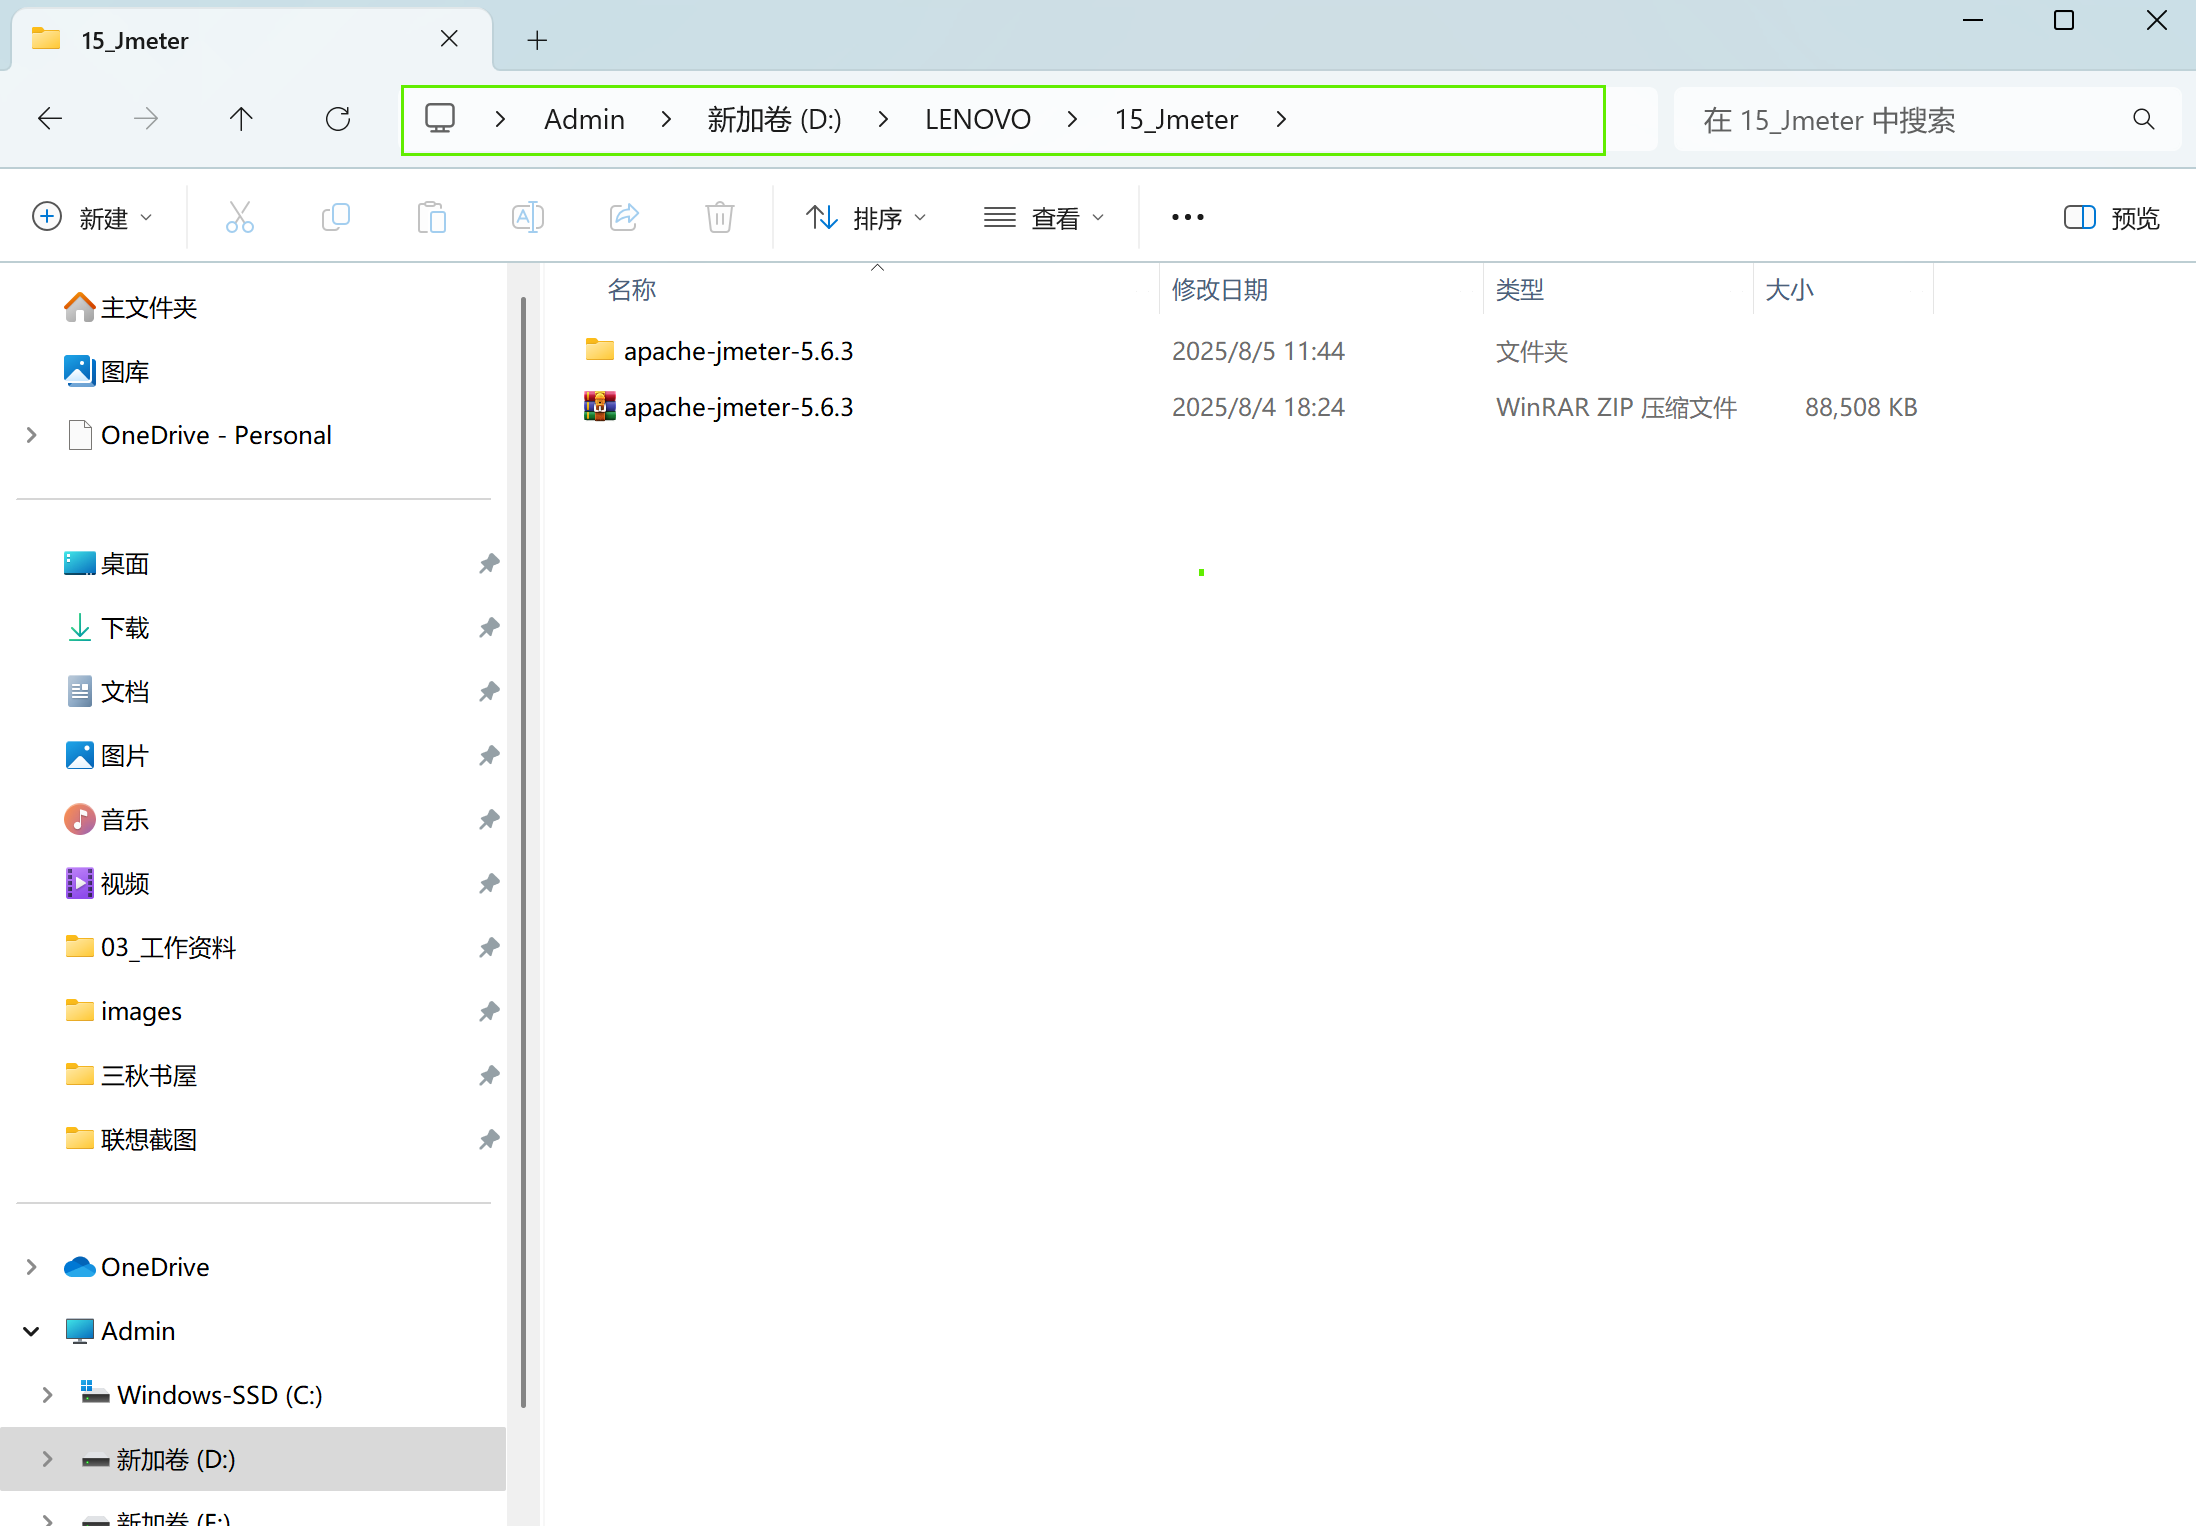Image resolution: width=2196 pixels, height=1526 pixels.
Task: Click the Paste clipboard icon
Action: click(432, 217)
